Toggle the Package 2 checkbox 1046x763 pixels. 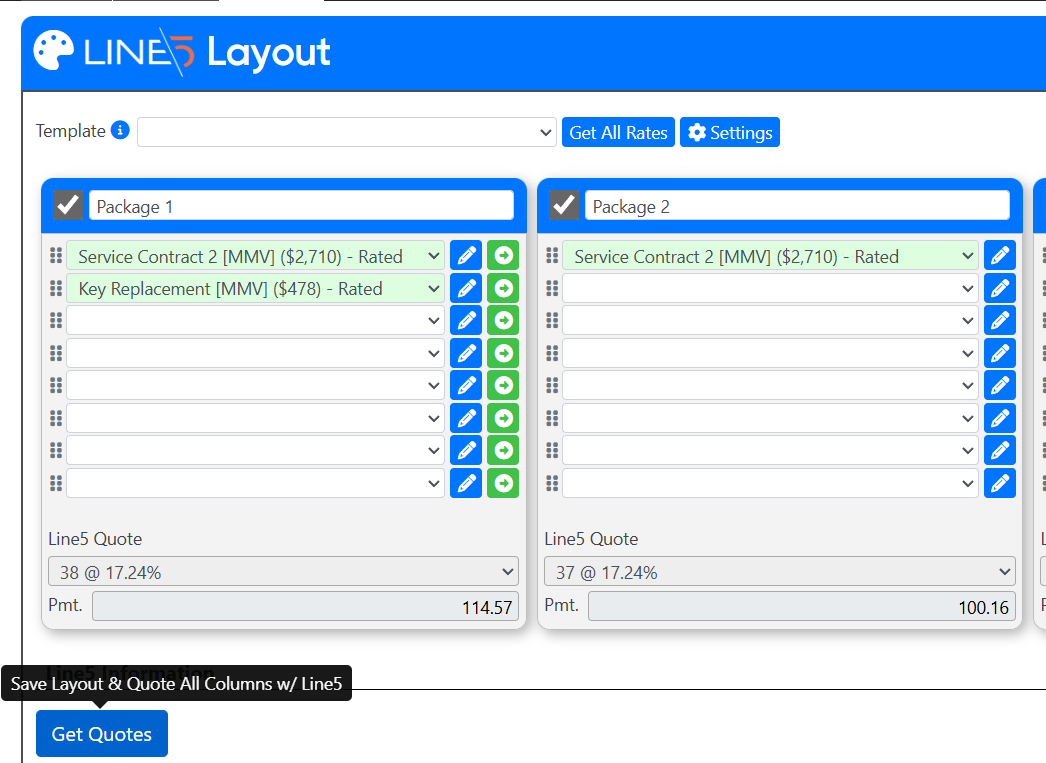pyautogui.click(x=564, y=205)
